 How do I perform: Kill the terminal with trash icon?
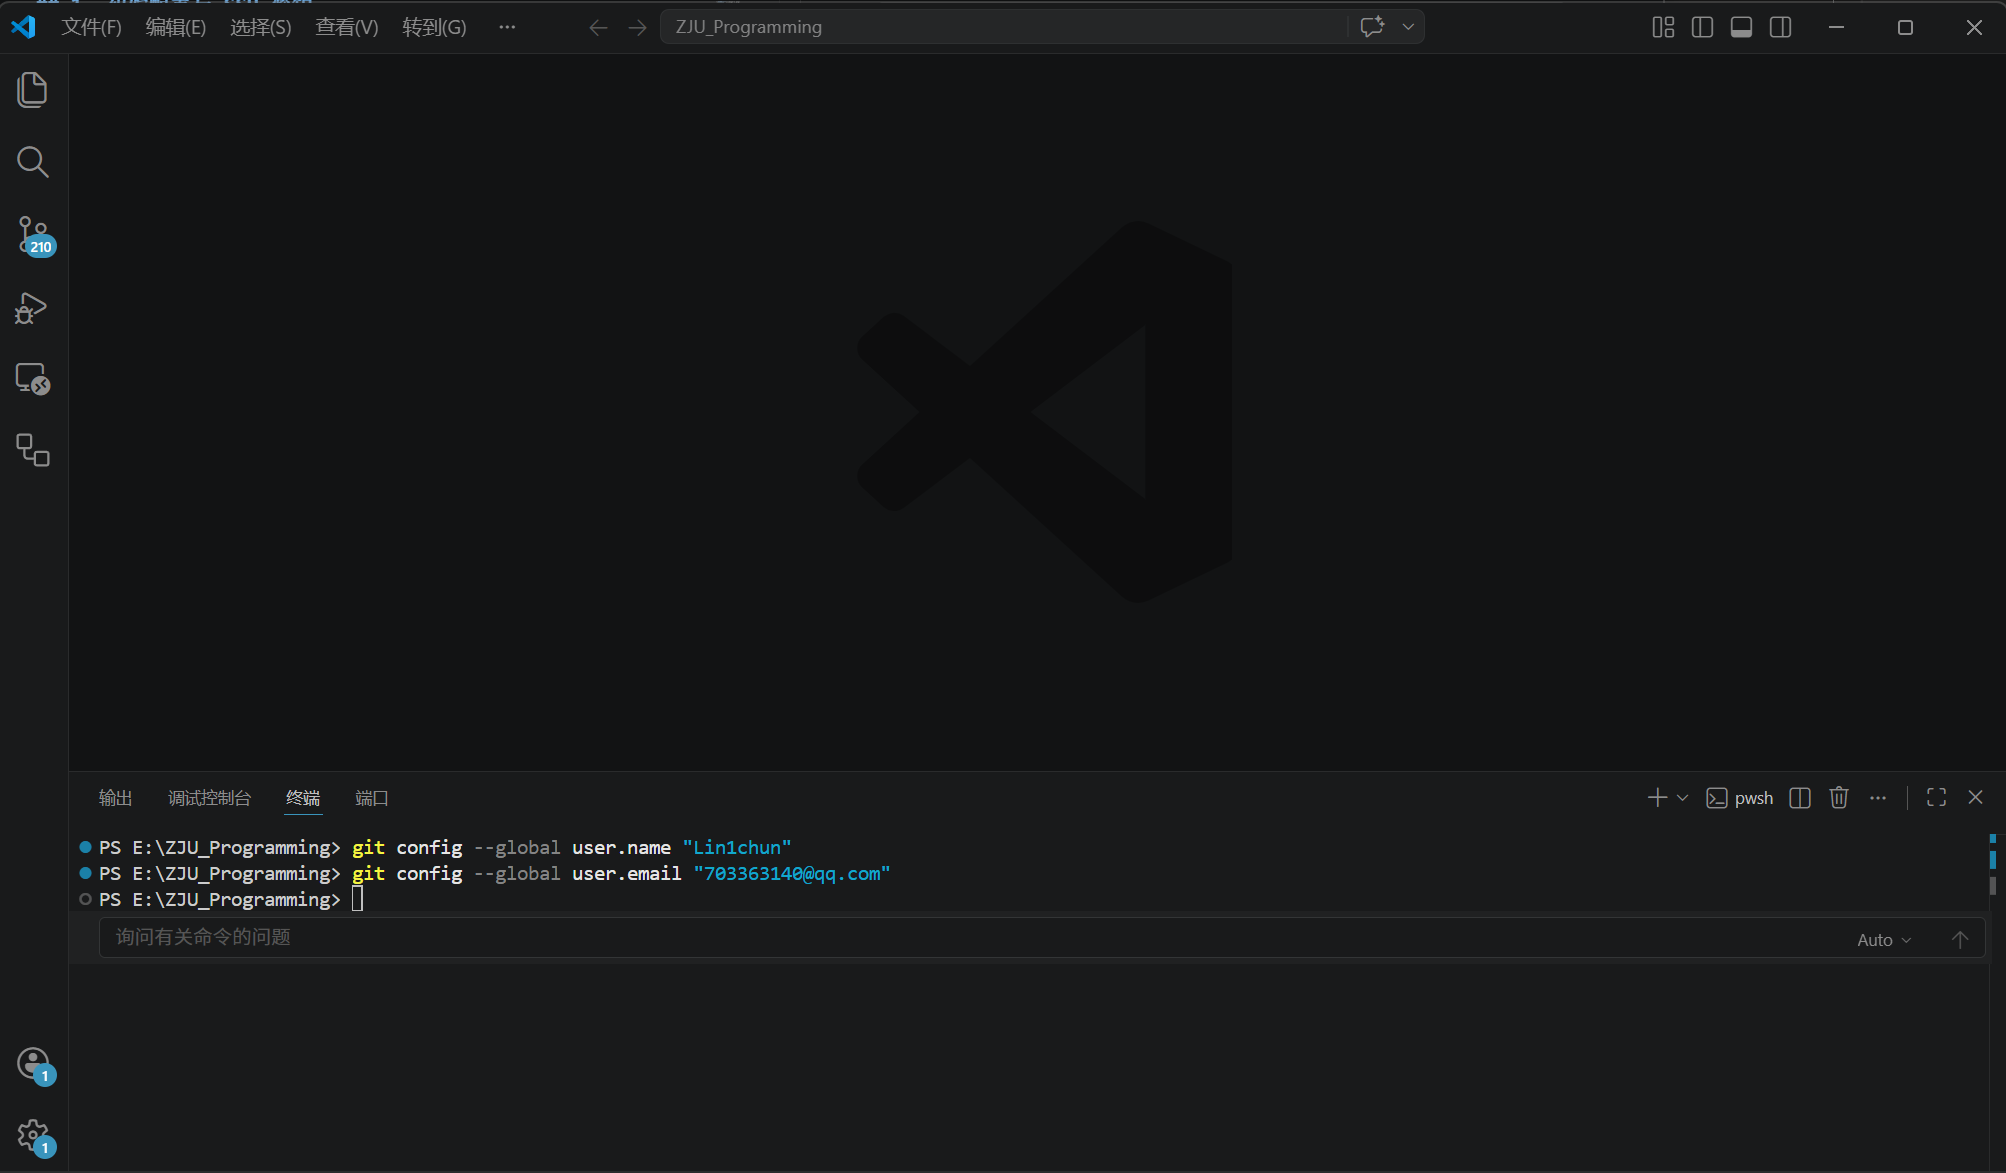[1839, 797]
